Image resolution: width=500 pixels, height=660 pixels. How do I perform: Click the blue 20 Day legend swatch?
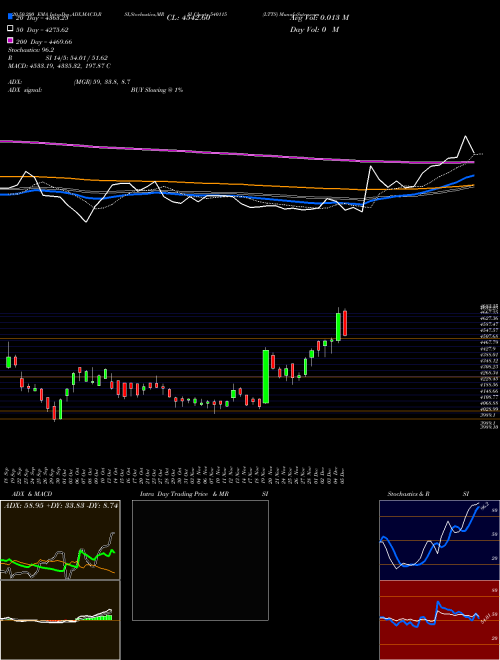(x=10, y=16)
